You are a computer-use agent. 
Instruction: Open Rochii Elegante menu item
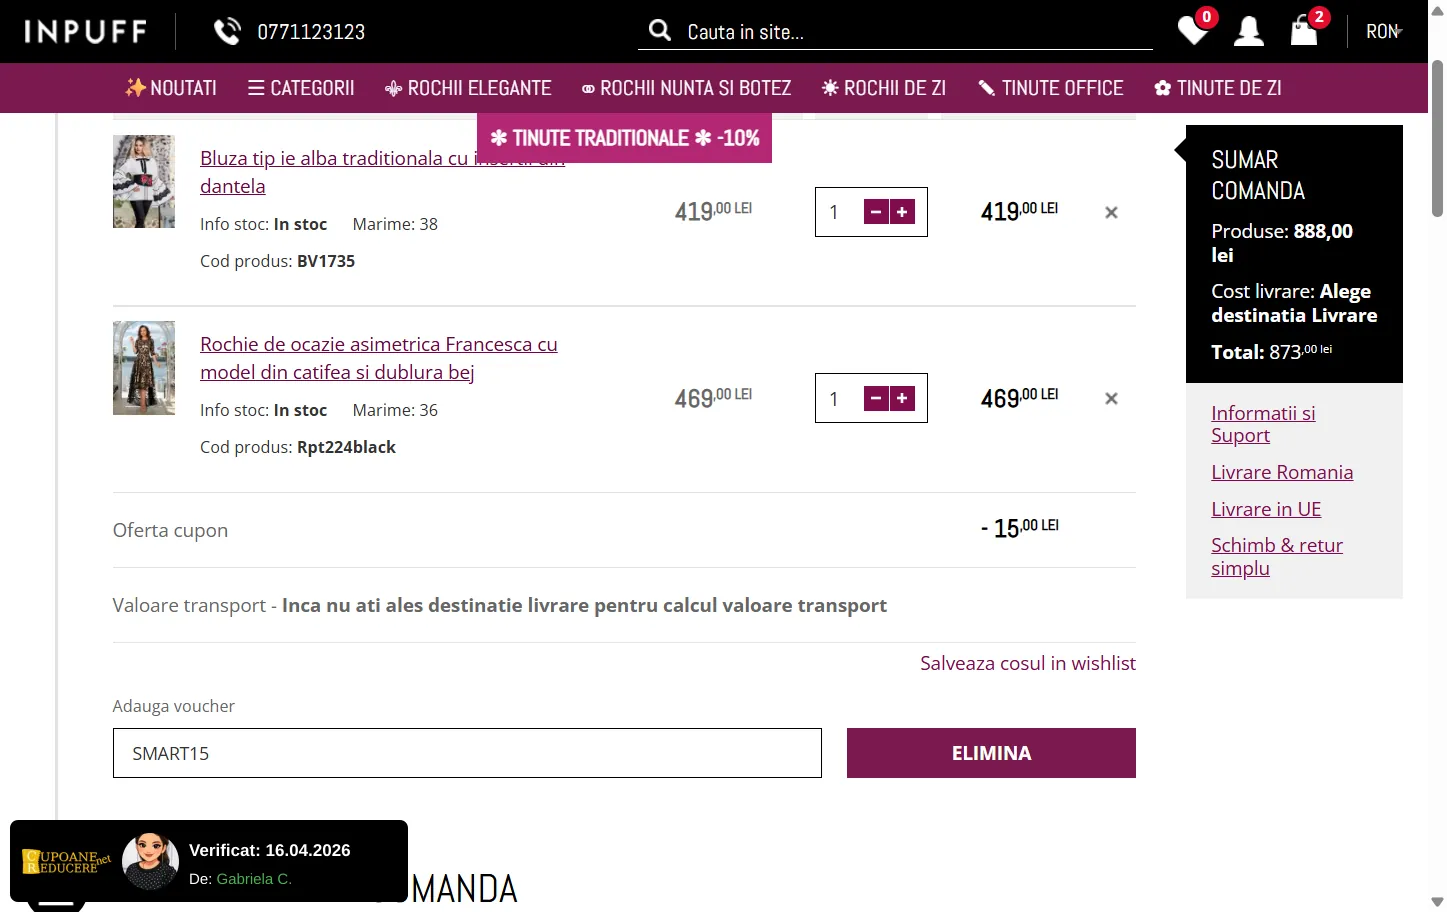coord(468,88)
